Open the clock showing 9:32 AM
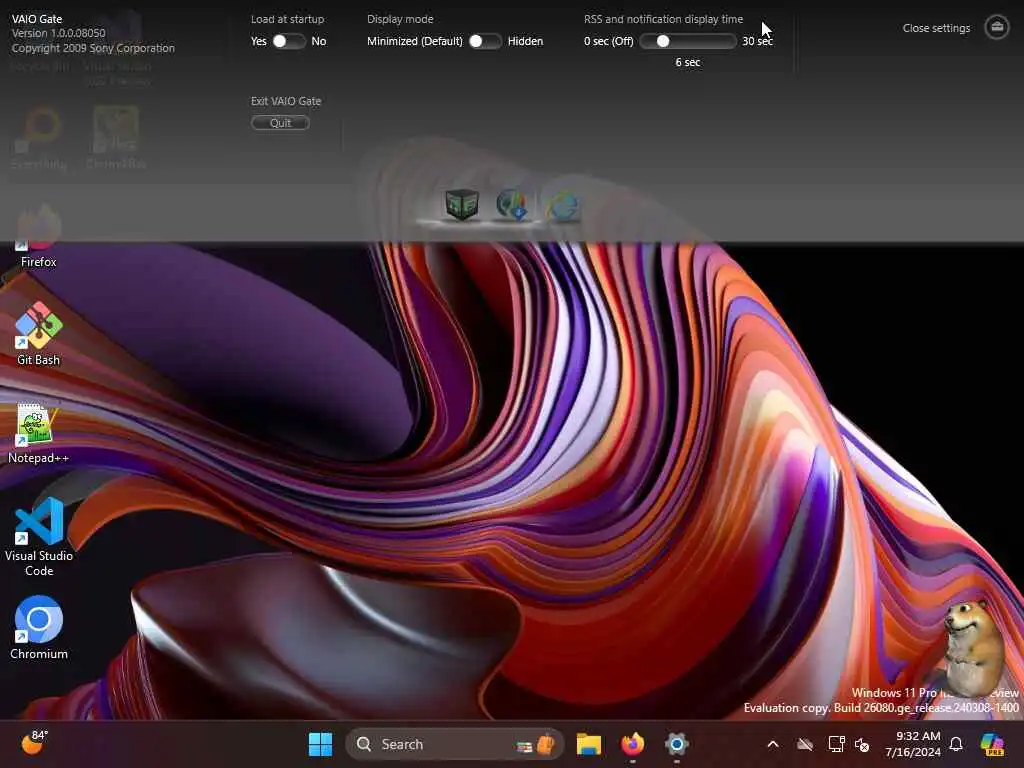 [x=913, y=744]
